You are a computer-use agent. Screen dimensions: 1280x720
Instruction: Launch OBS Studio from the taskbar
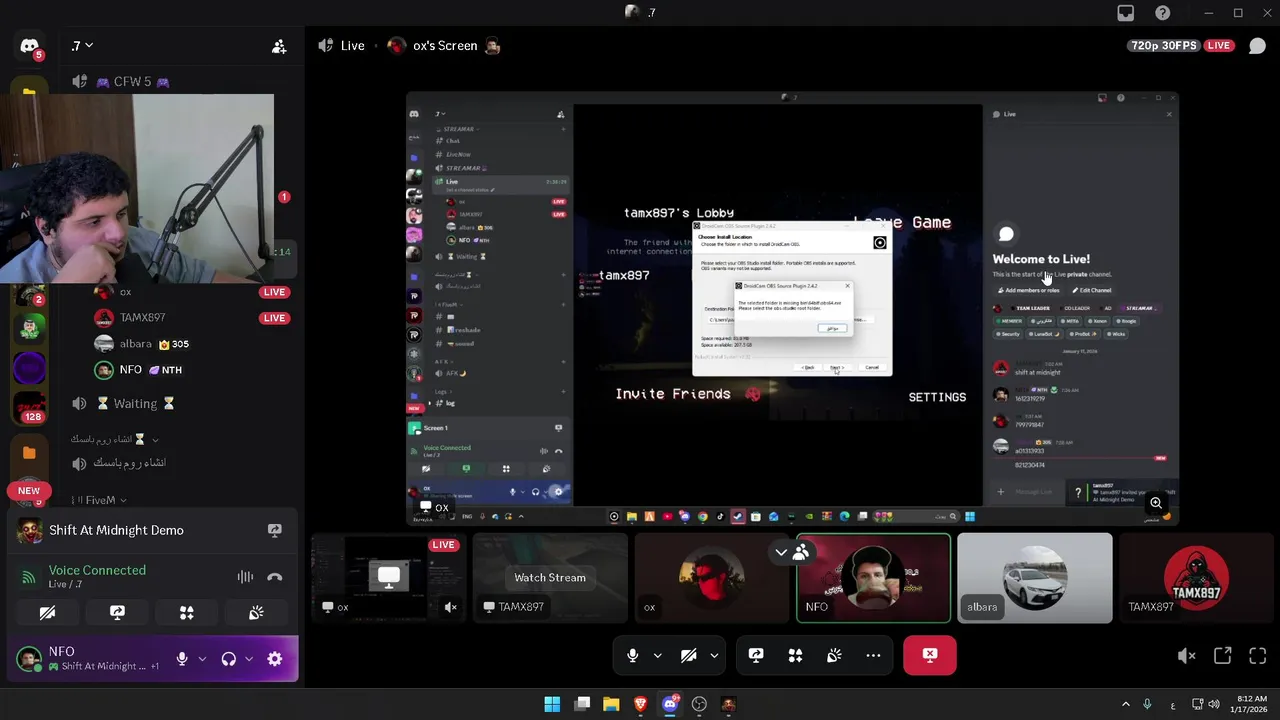pyautogui.click(x=699, y=704)
